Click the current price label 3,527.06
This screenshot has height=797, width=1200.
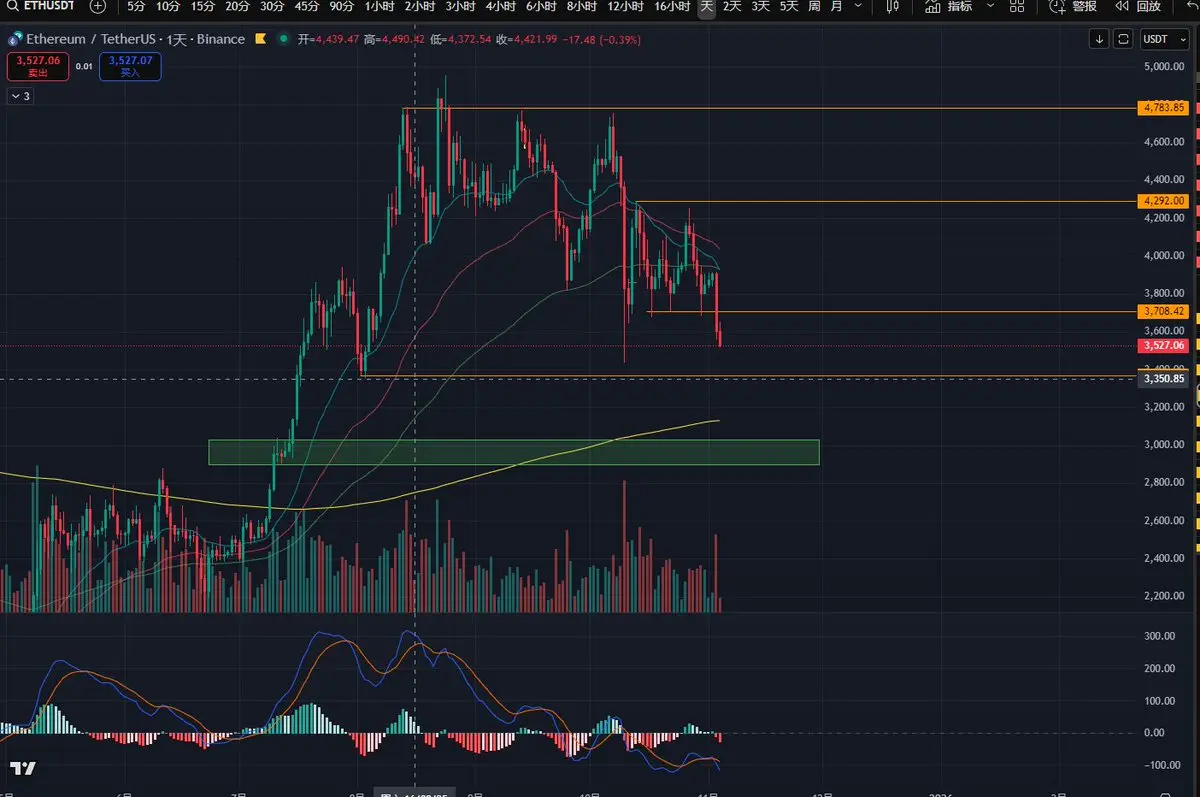(1163, 346)
